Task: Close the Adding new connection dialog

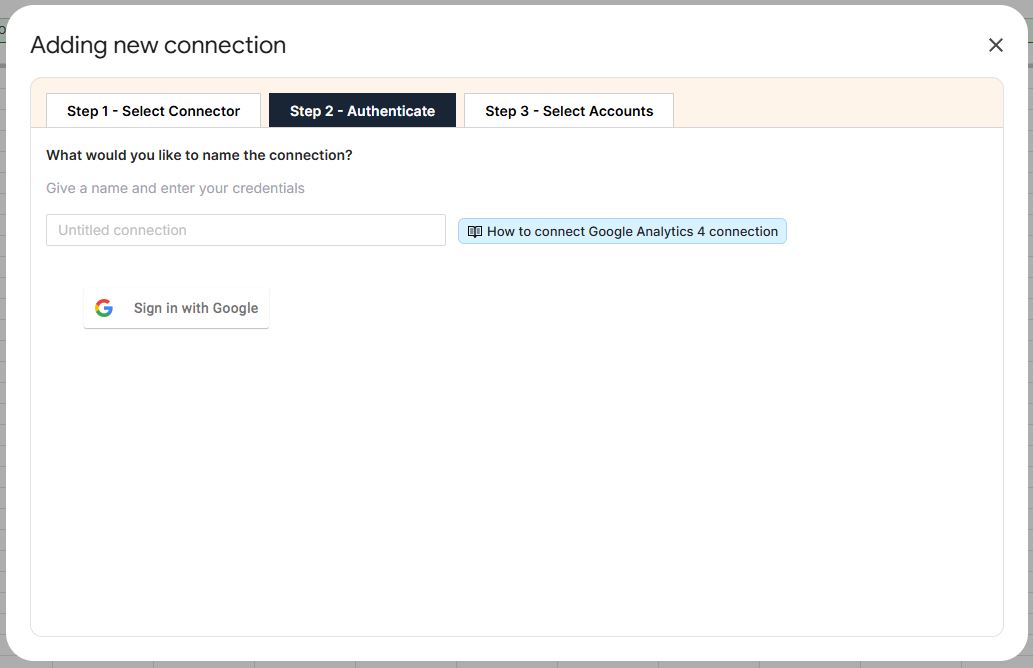Action: pos(995,45)
